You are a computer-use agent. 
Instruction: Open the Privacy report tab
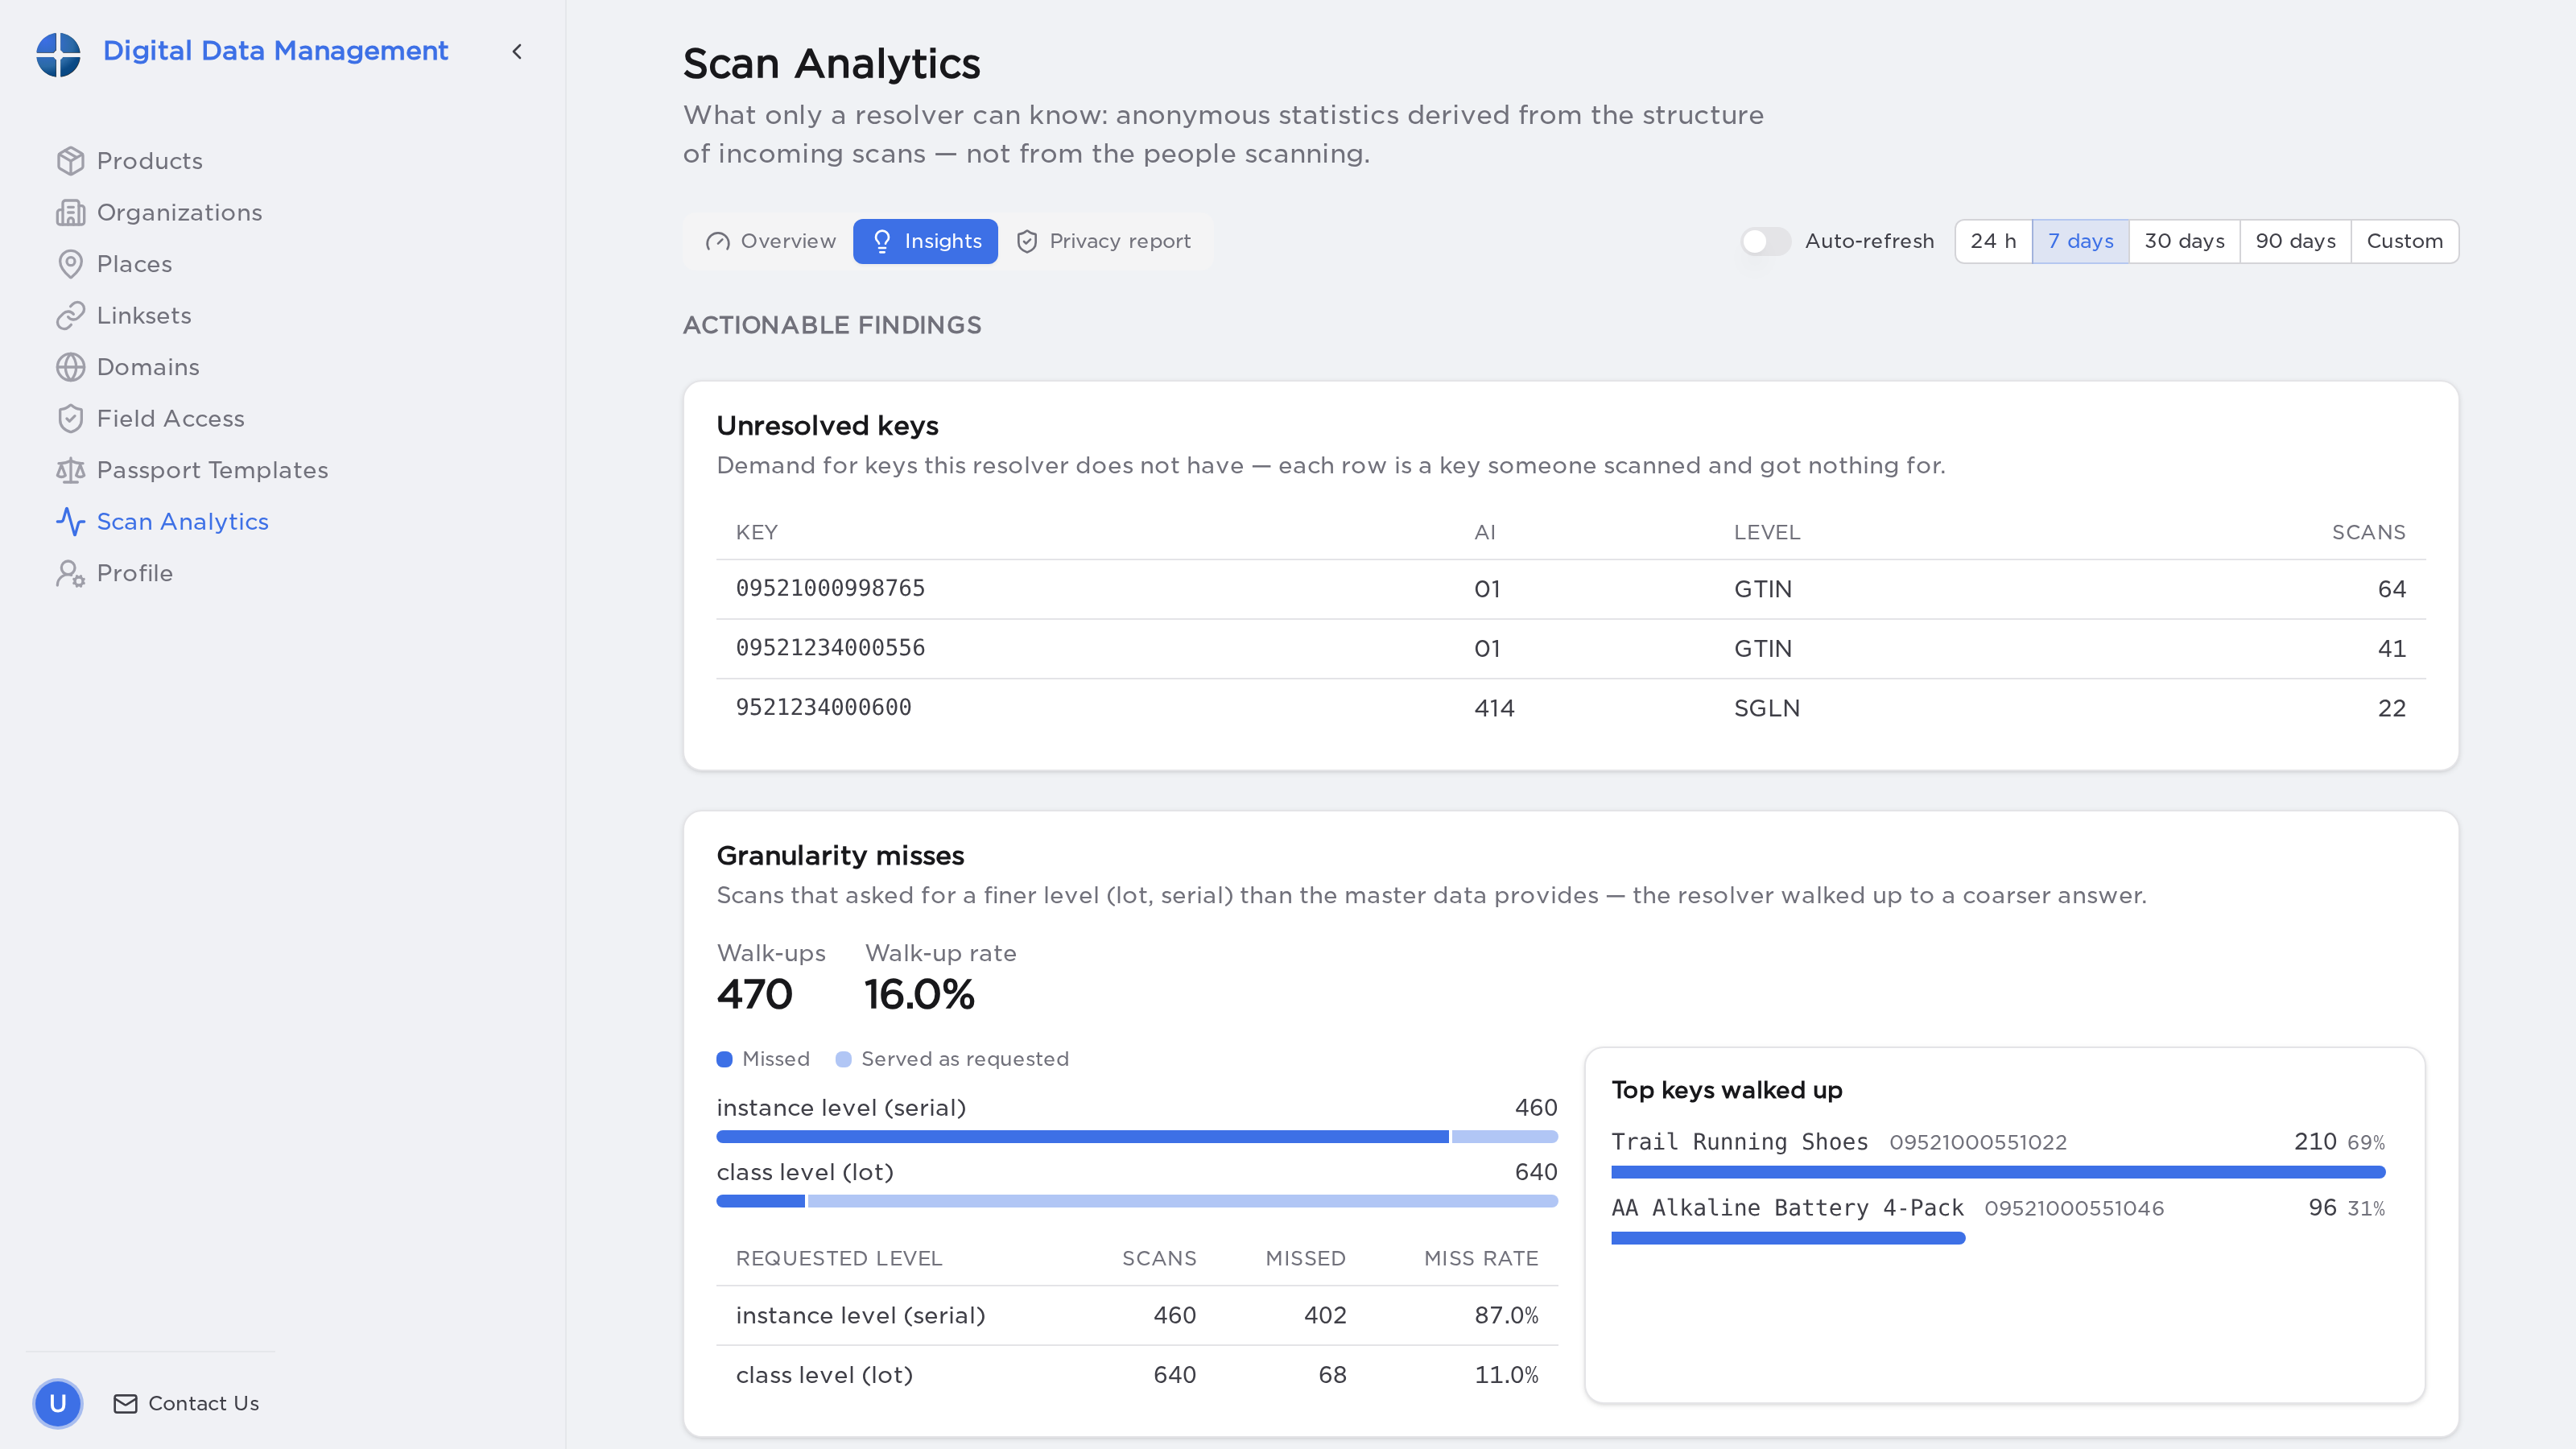point(1103,241)
